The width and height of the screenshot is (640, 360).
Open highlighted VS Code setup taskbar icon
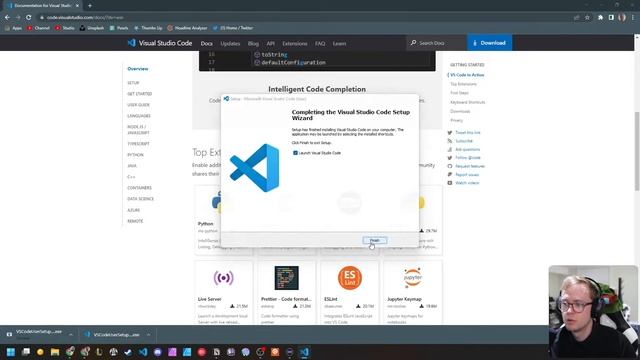click(x=304, y=352)
